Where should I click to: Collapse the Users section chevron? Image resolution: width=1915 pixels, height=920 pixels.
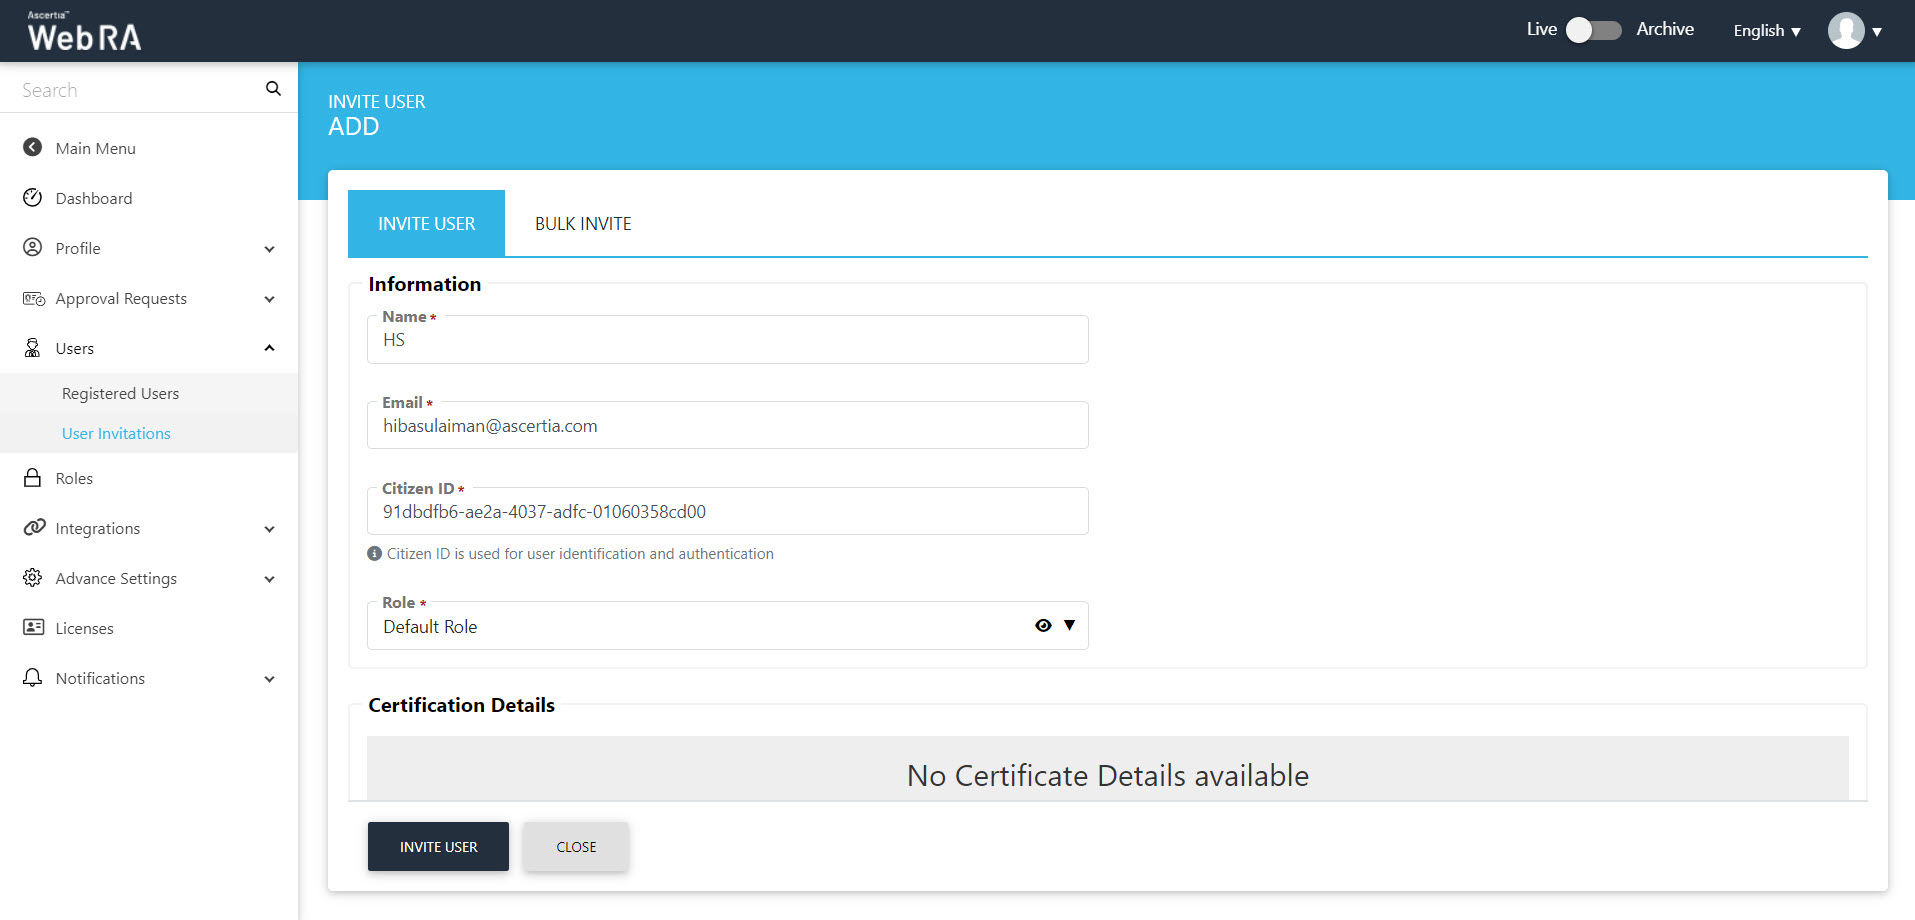(x=269, y=348)
